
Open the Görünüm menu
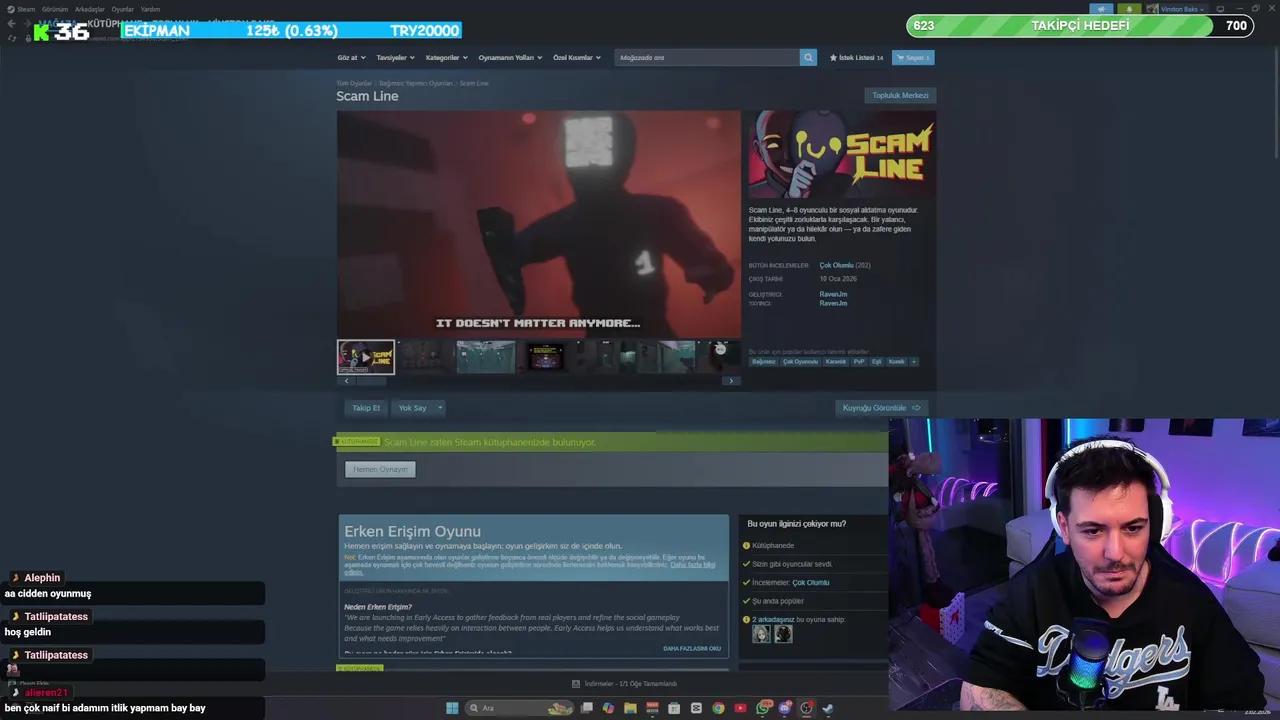tap(55, 9)
